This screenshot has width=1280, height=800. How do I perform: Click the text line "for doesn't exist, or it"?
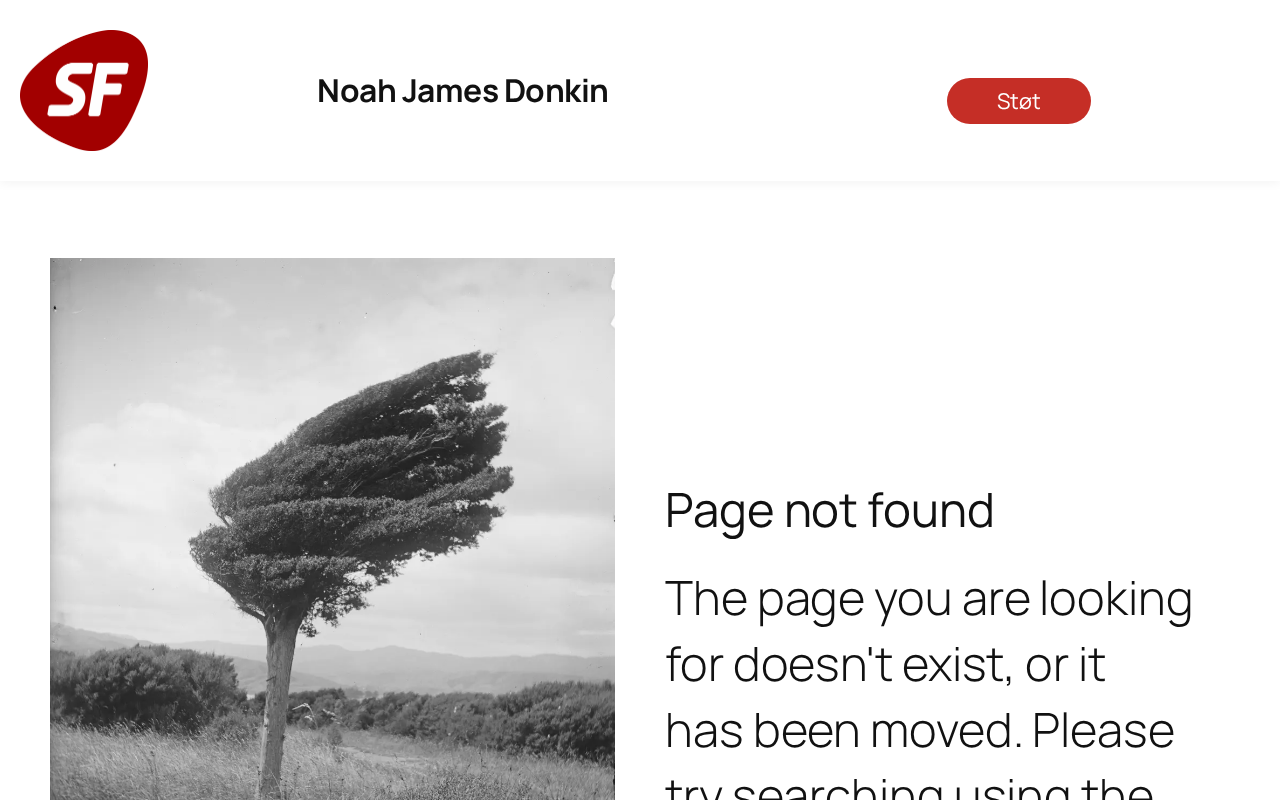[x=885, y=664]
